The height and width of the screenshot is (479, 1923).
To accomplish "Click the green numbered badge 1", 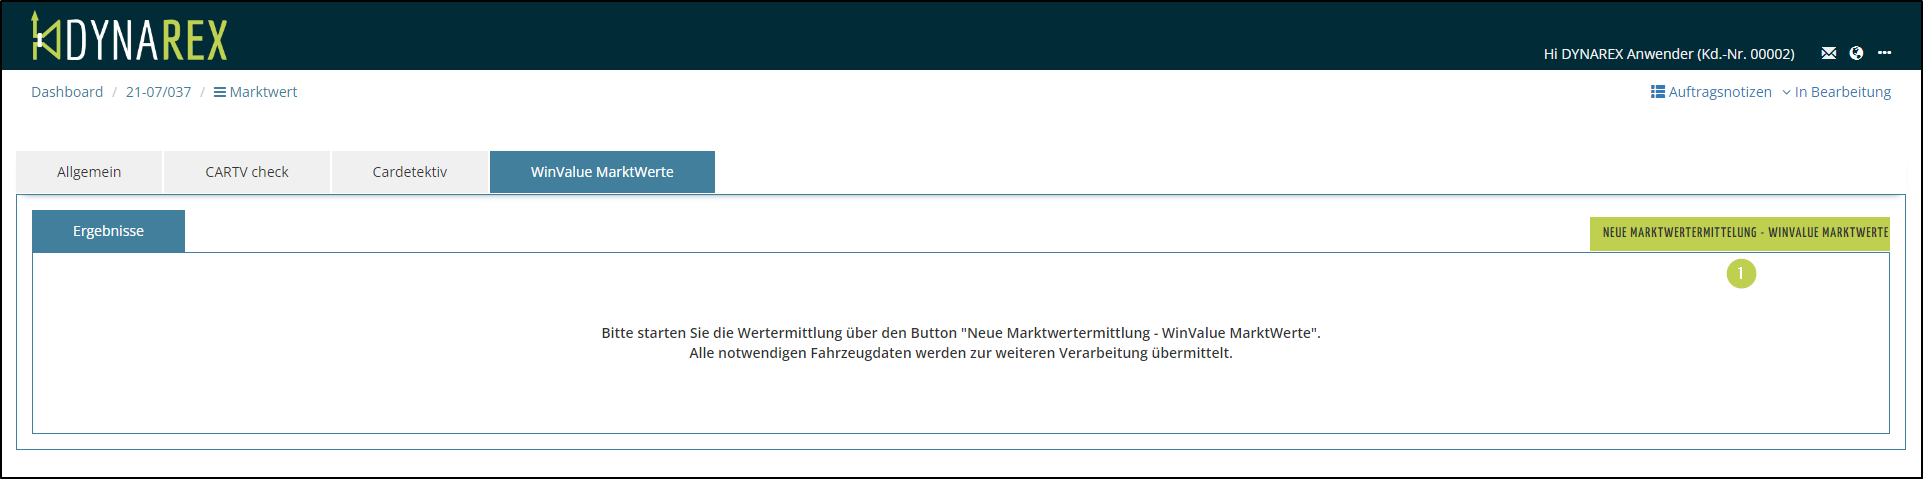I will (1741, 274).
